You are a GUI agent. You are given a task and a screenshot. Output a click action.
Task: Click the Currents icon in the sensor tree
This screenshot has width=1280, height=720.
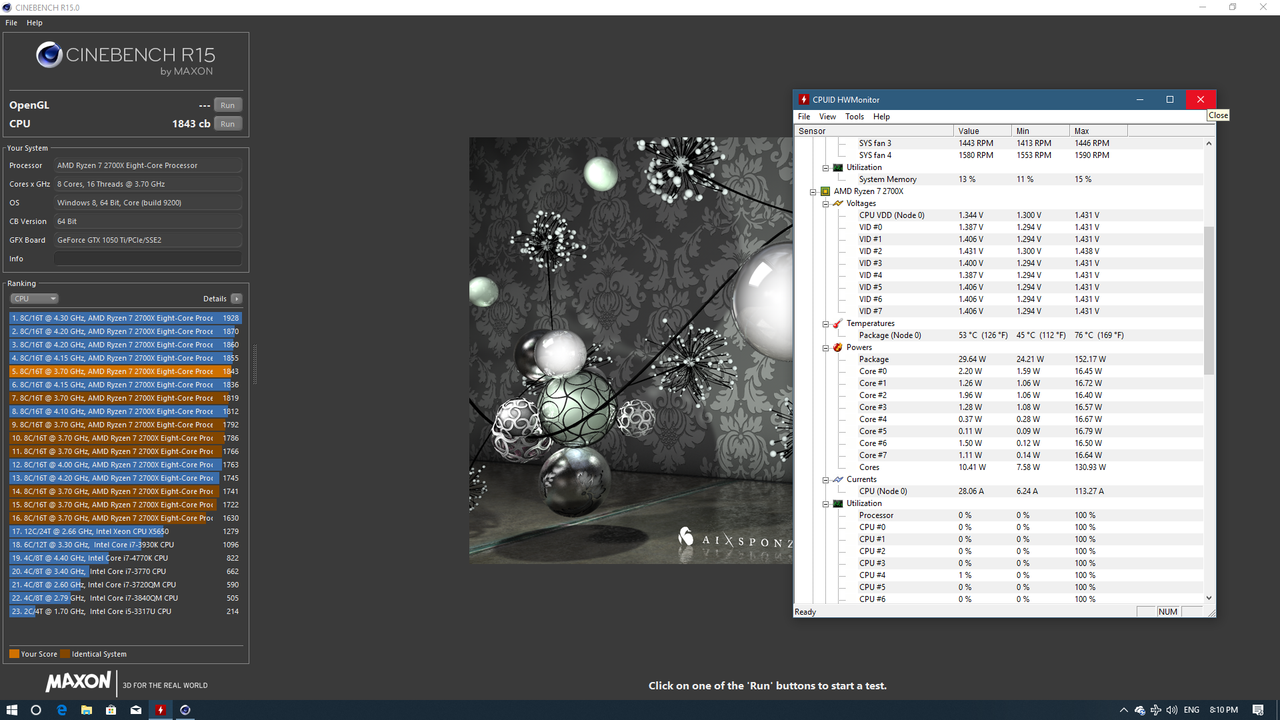tap(838, 479)
